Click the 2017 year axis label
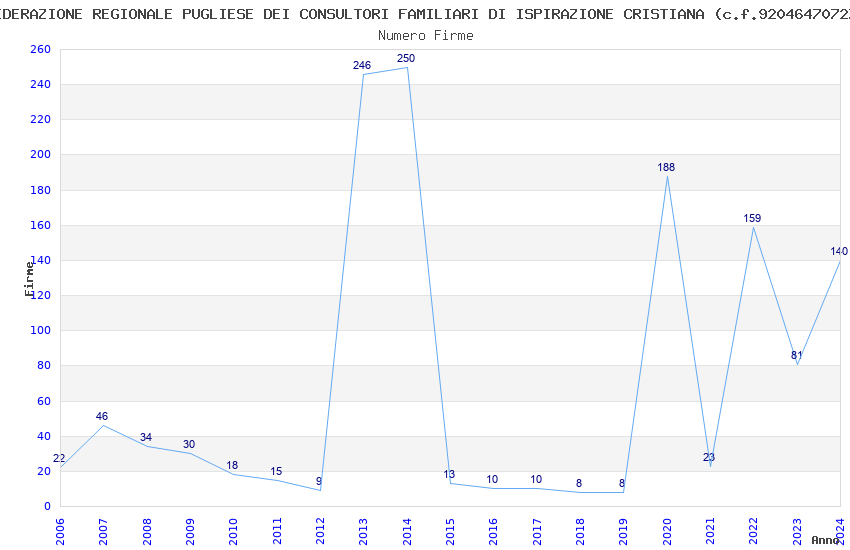Viewport: 850px width, 550px height. click(x=537, y=532)
